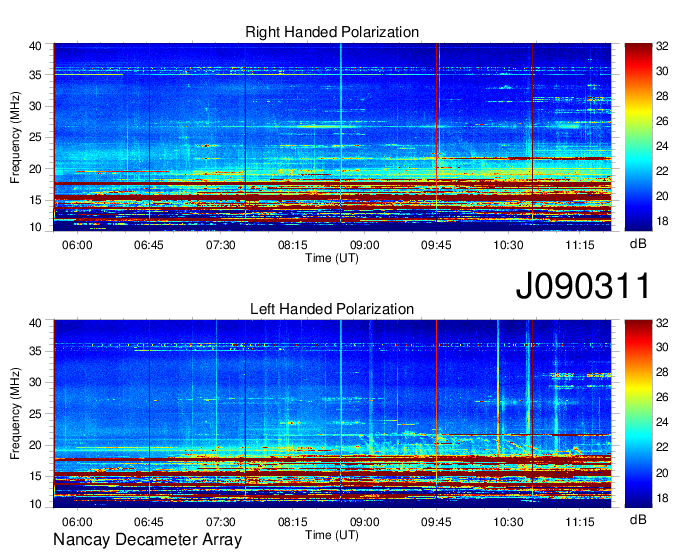Click the 40 MHz tick of Left Handed plot
The height and width of the screenshot is (552, 680).
35,323
